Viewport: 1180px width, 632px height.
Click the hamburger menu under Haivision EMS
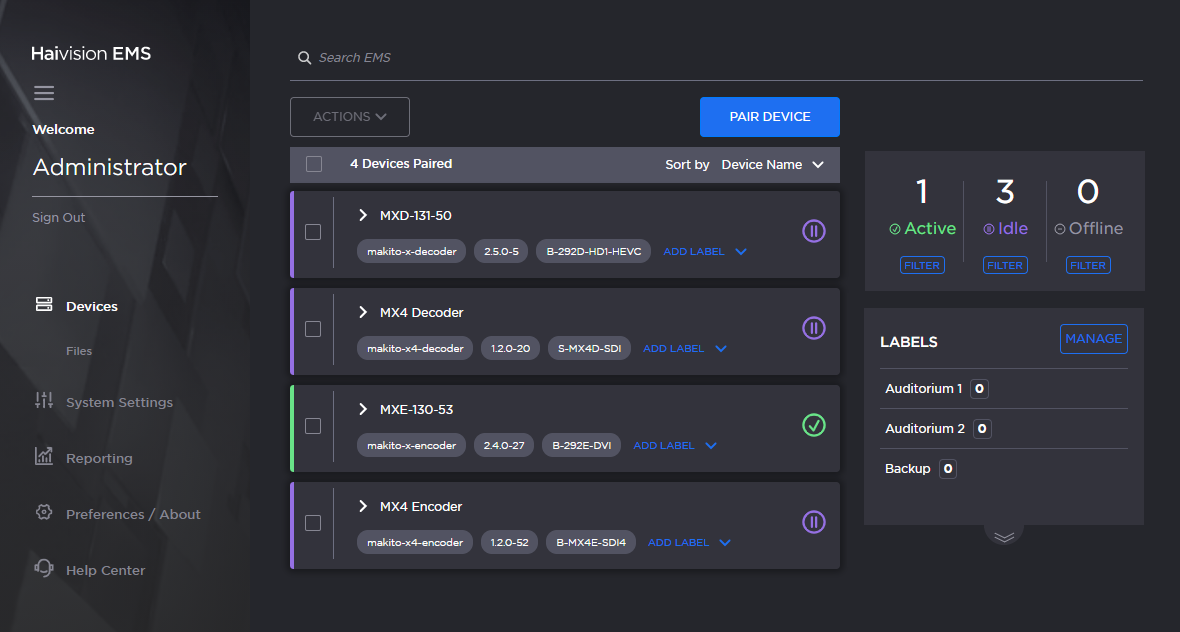[44, 92]
